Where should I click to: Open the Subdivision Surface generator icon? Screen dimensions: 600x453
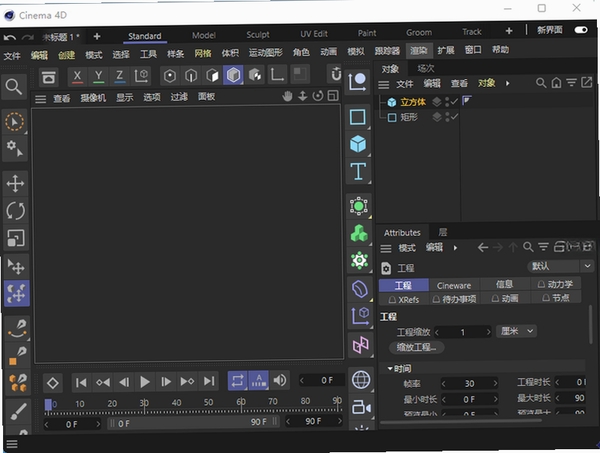pyautogui.click(x=359, y=206)
